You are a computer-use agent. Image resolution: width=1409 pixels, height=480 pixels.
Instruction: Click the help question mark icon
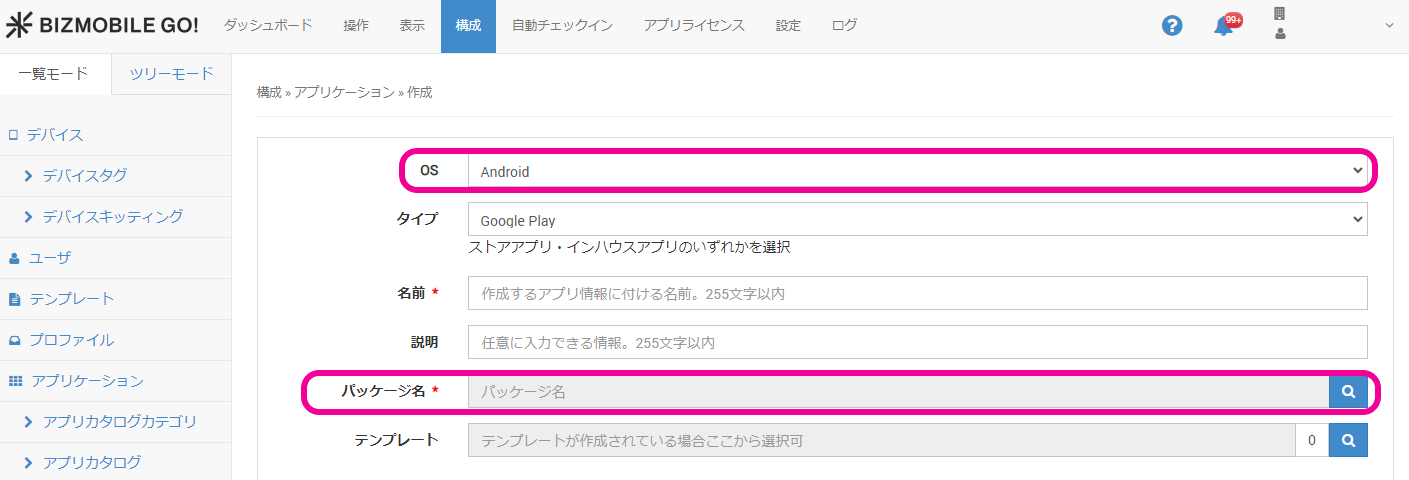1172,26
